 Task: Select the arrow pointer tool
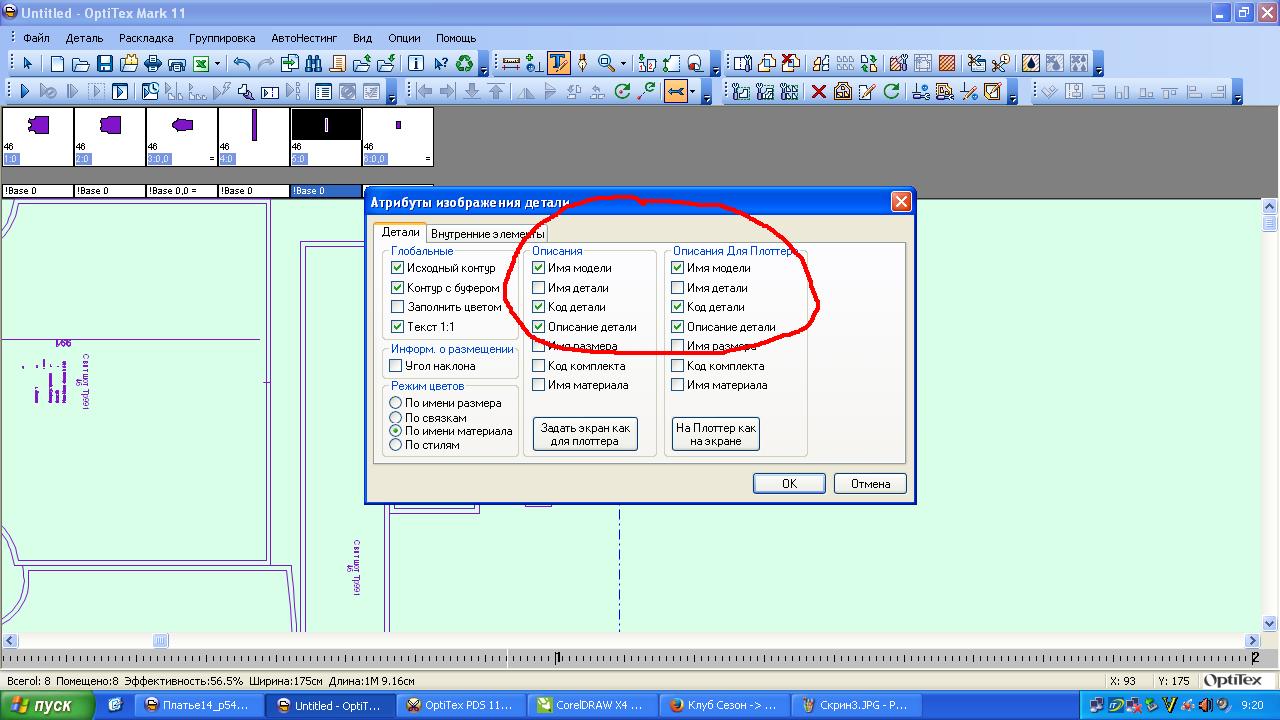coord(27,64)
